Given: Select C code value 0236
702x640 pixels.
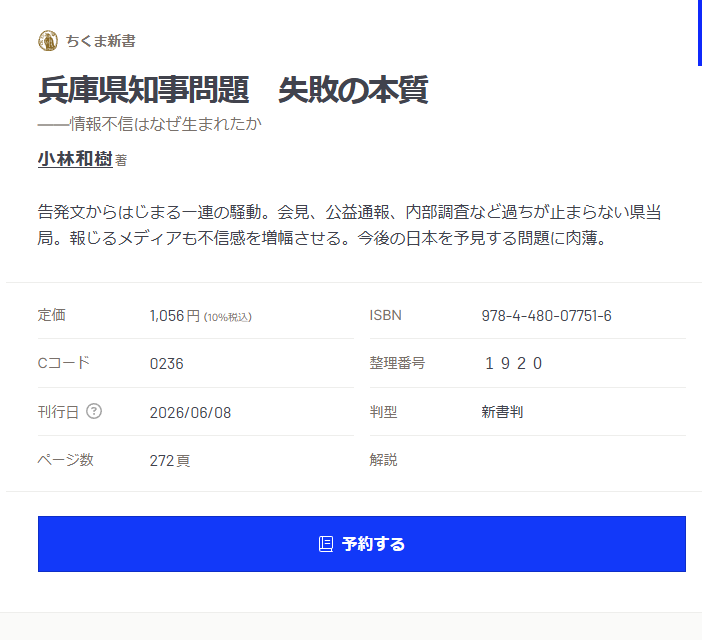Looking at the screenshot, I should 167,363.
